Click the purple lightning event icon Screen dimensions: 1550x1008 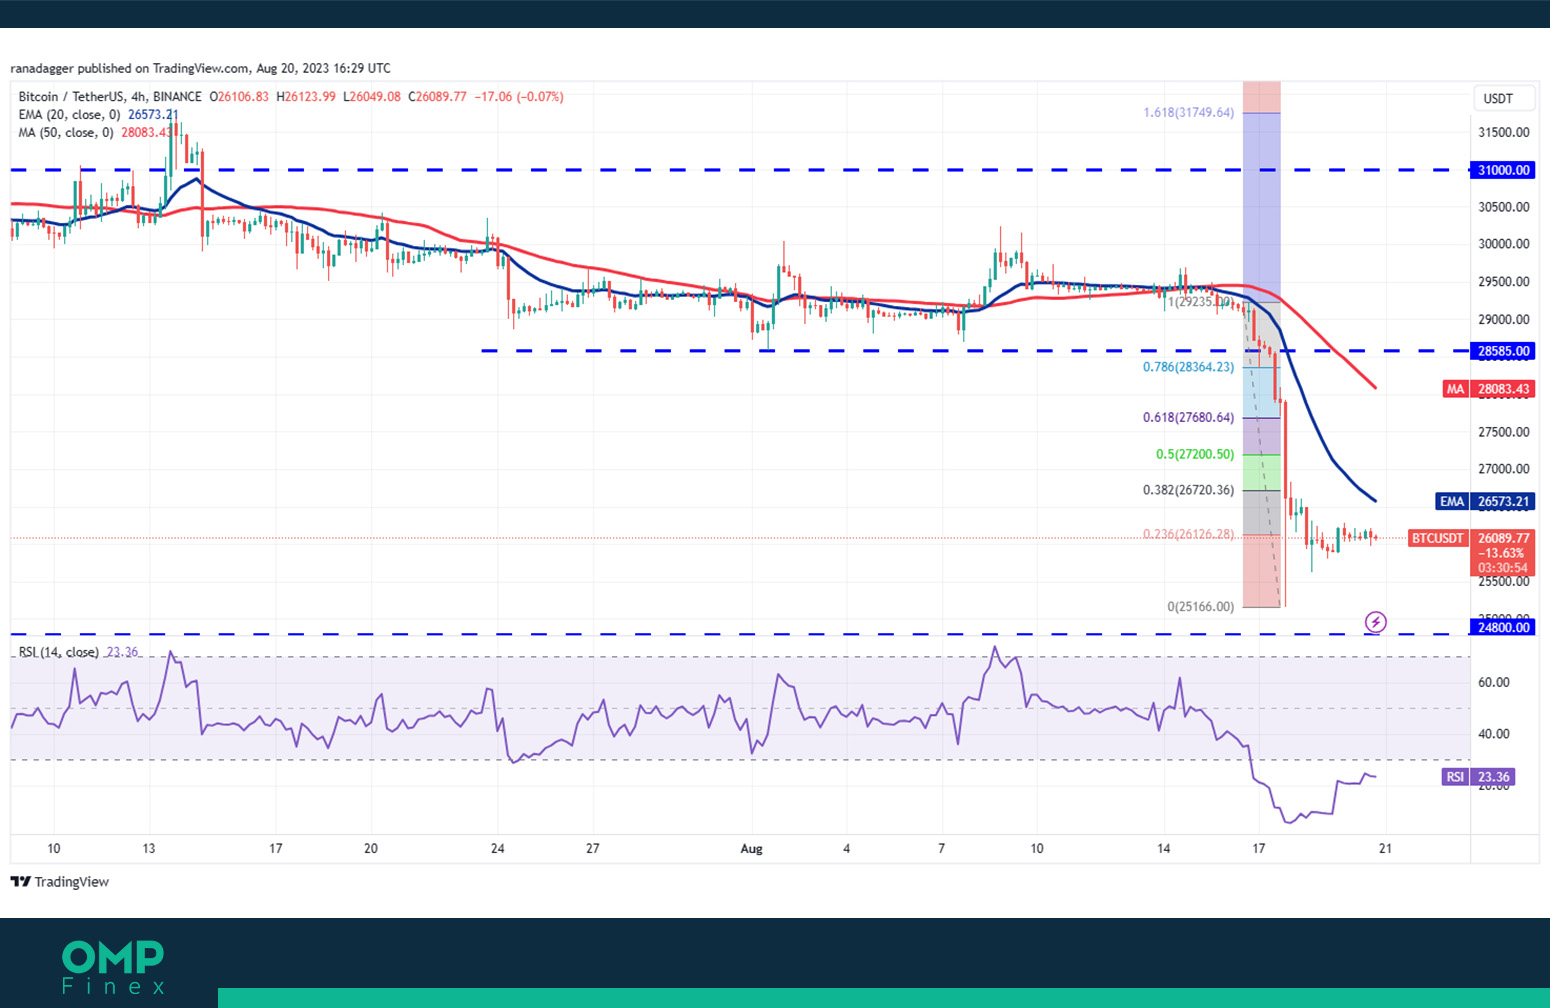(x=1376, y=622)
